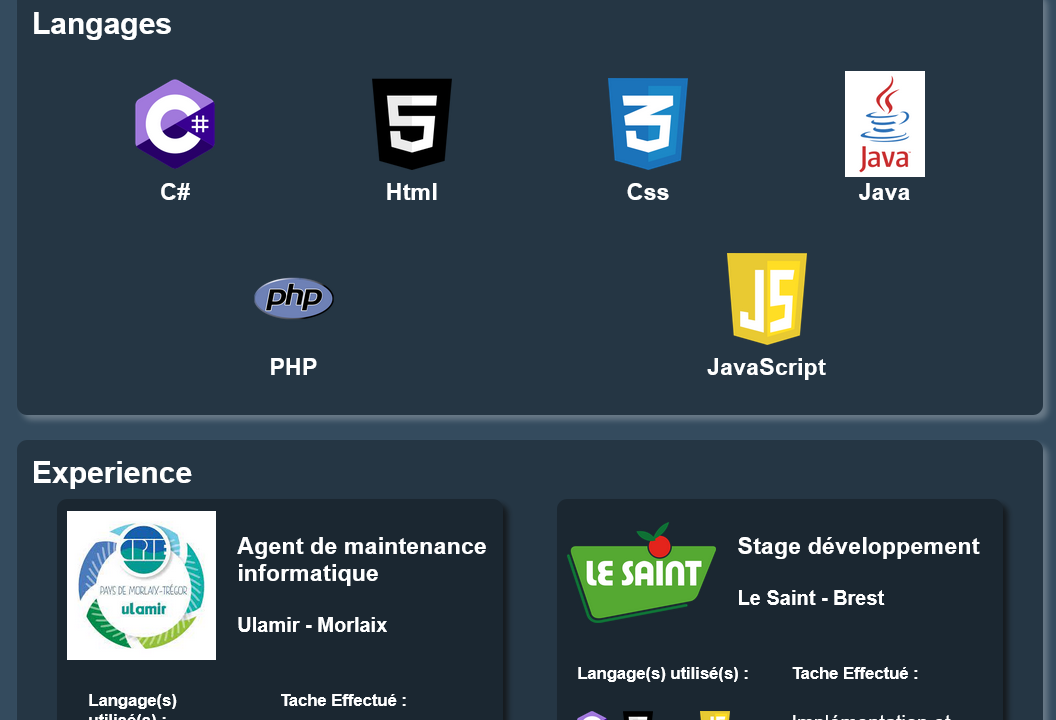Screen dimensions: 1056x720
Task: Select the "PHP" label text
Action: click(x=294, y=367)
